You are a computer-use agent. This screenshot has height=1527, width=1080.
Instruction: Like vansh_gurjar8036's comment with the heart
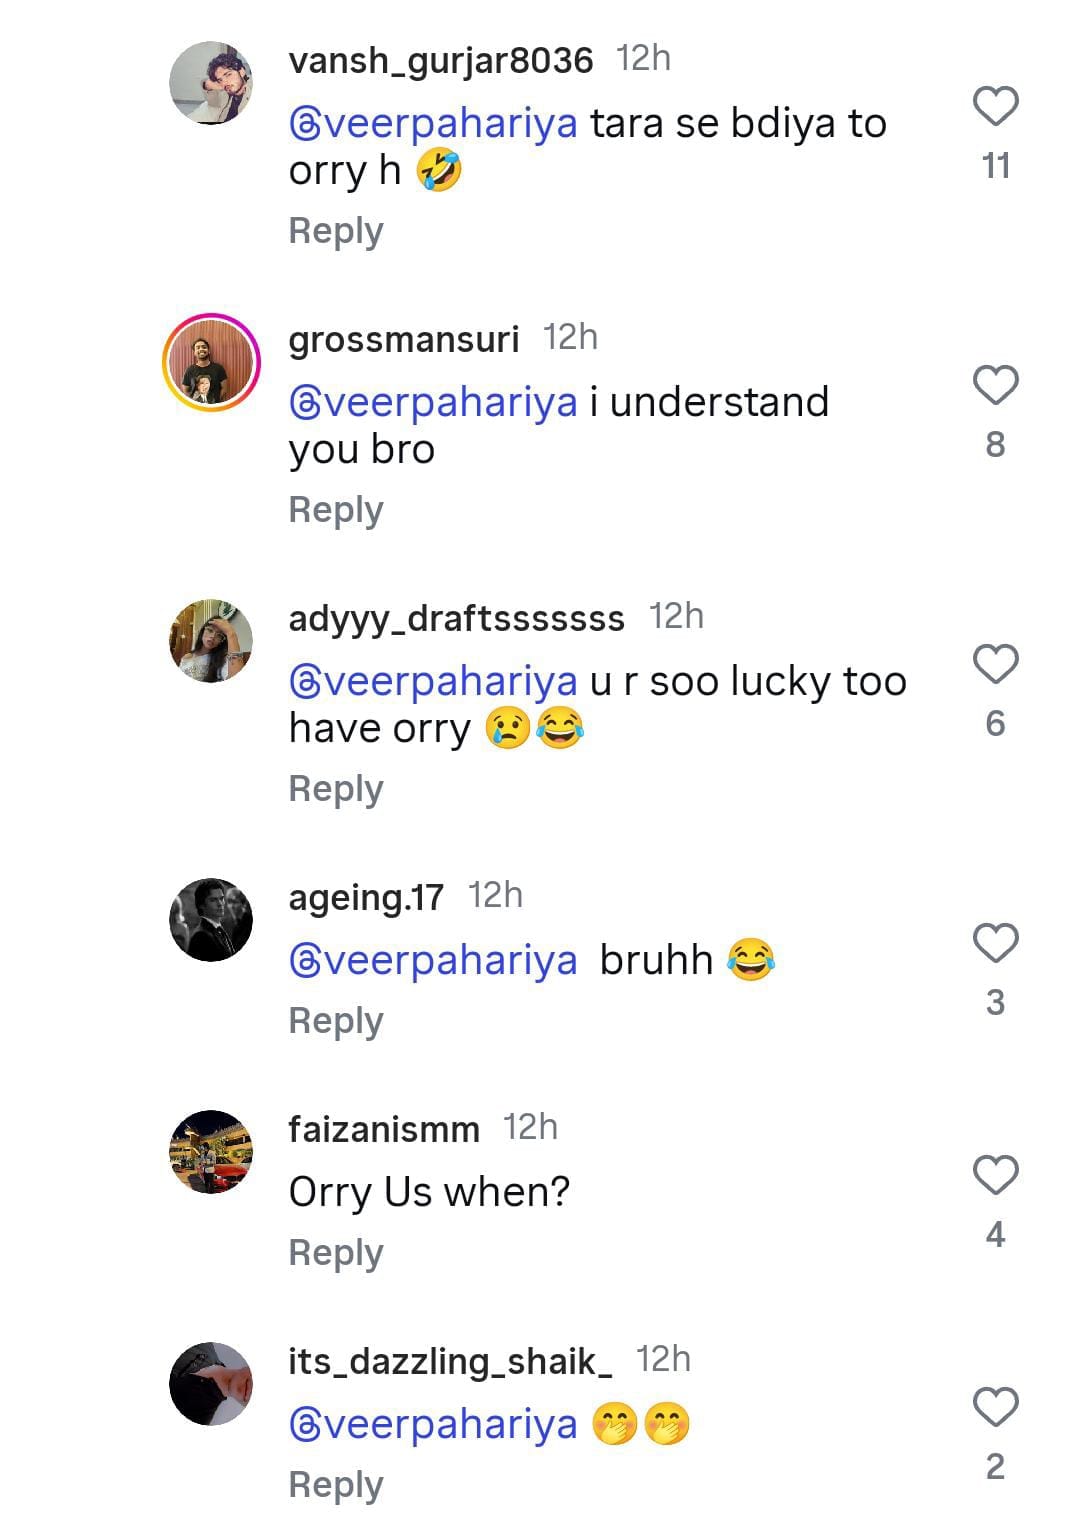[x=995, y=107]
